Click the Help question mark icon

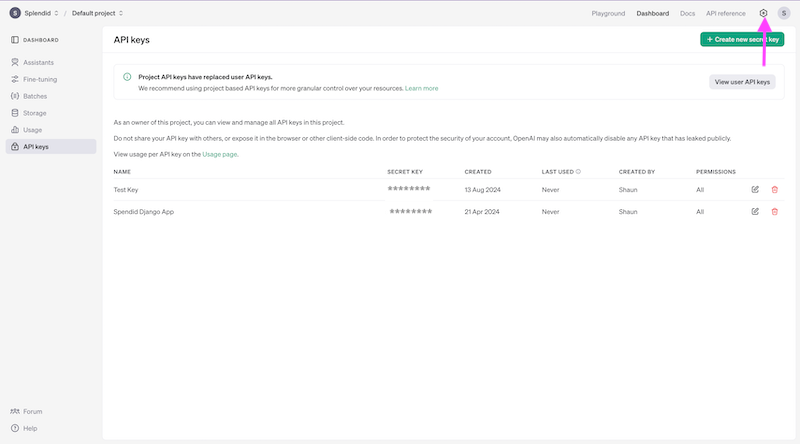pyautogui.click(x=15, y=428)
